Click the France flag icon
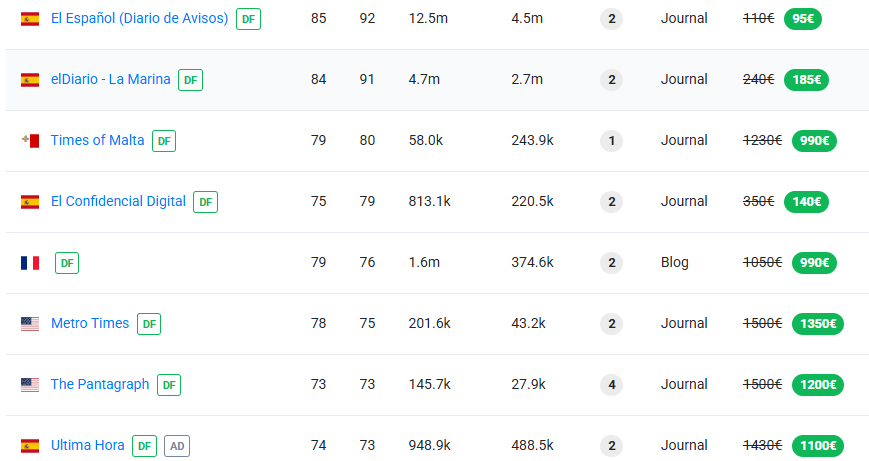 (x=30, y=263)
